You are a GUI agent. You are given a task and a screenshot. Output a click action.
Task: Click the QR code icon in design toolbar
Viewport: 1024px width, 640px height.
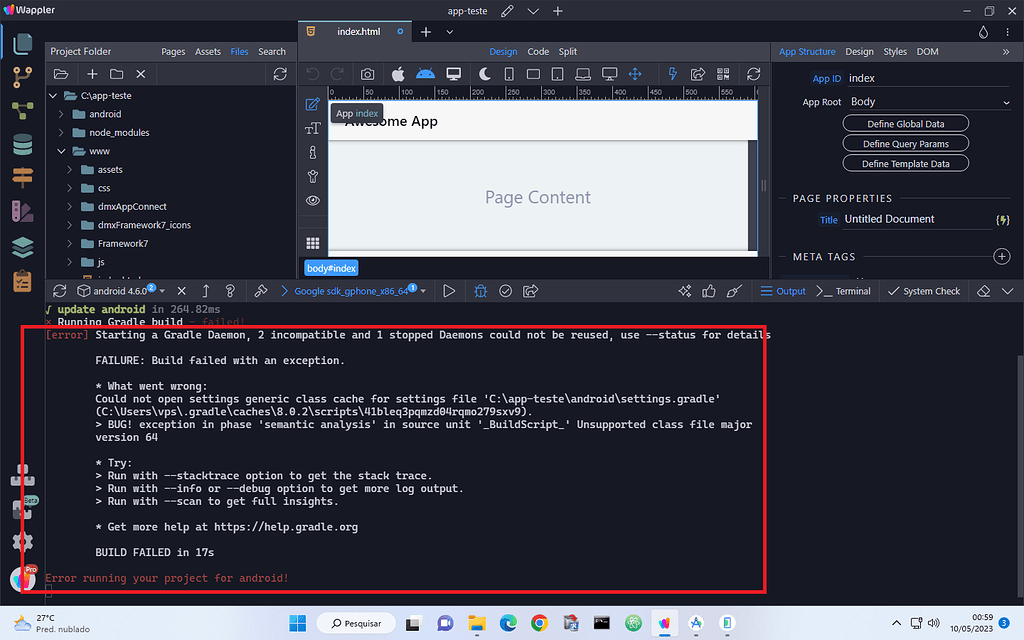[x=723, y=74]
